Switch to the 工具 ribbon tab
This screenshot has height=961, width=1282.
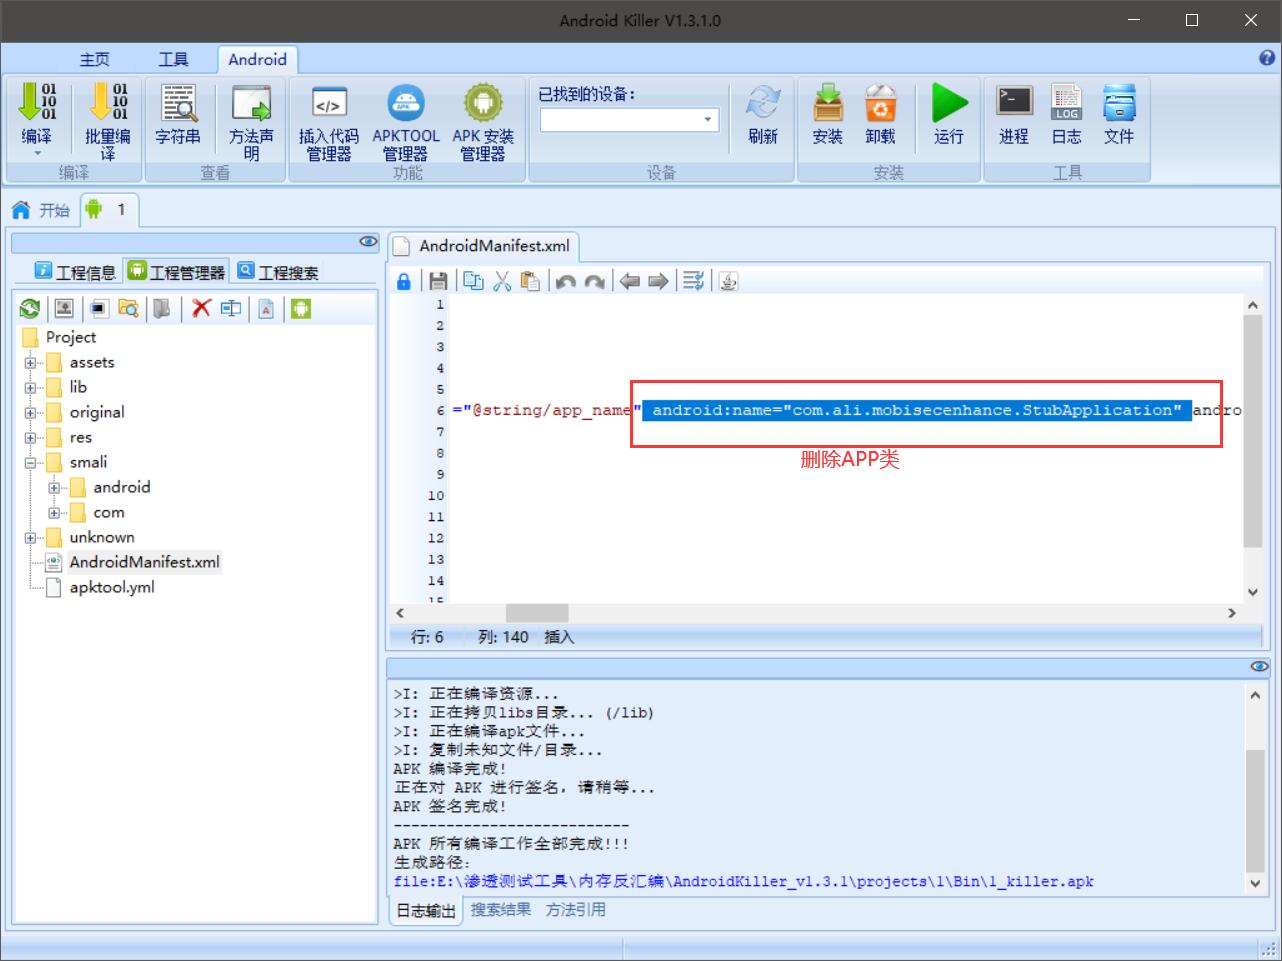point(173,59)
